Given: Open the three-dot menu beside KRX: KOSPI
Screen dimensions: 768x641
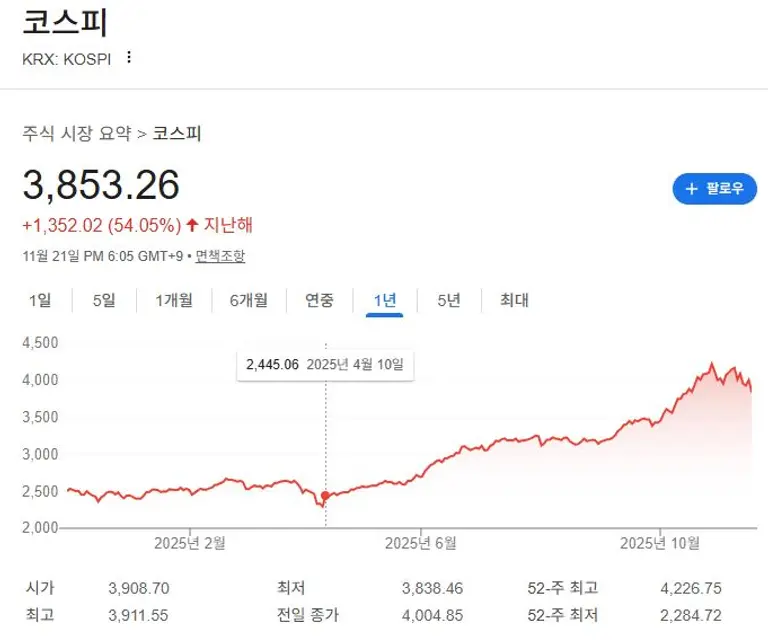Looking at the screenshot, I should click(x=128, y=57).
